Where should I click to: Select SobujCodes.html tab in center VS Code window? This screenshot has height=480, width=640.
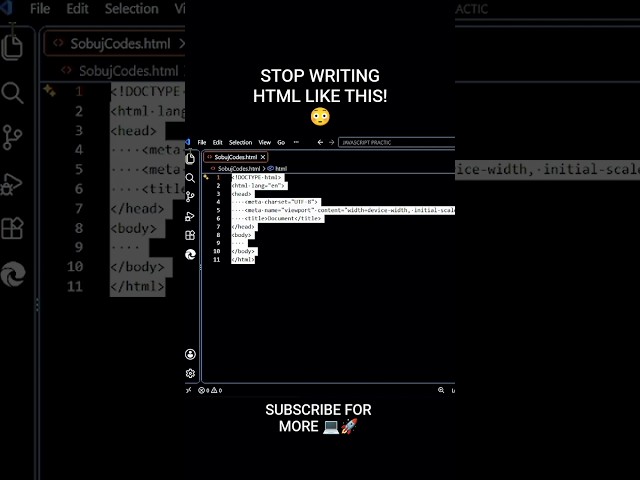pos(236,157)
